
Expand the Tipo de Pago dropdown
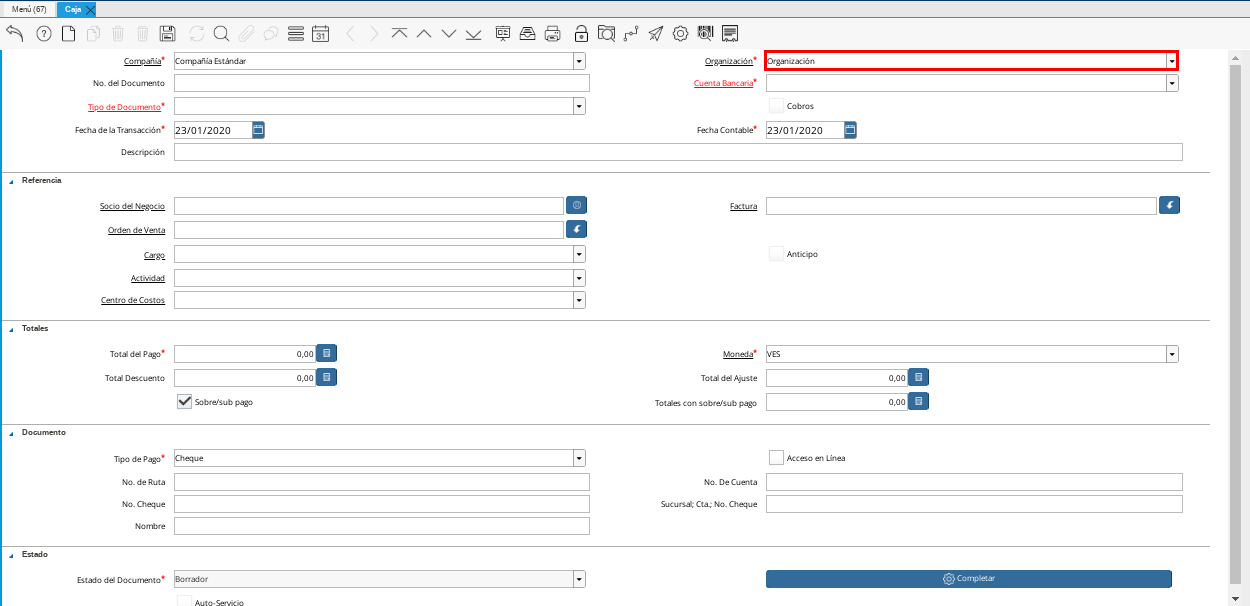pyautogui.click(x=579, y=459)
